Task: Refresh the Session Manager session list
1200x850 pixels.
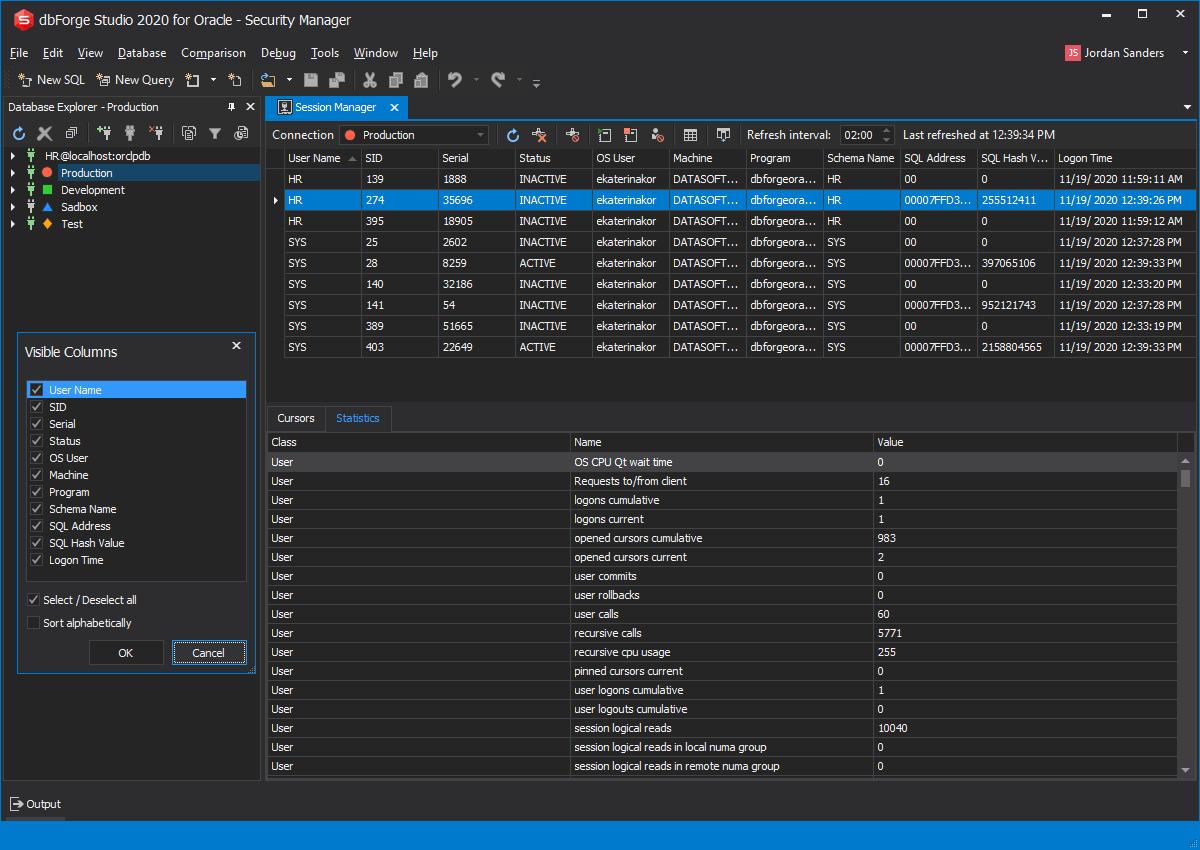Action: (513, 135)
